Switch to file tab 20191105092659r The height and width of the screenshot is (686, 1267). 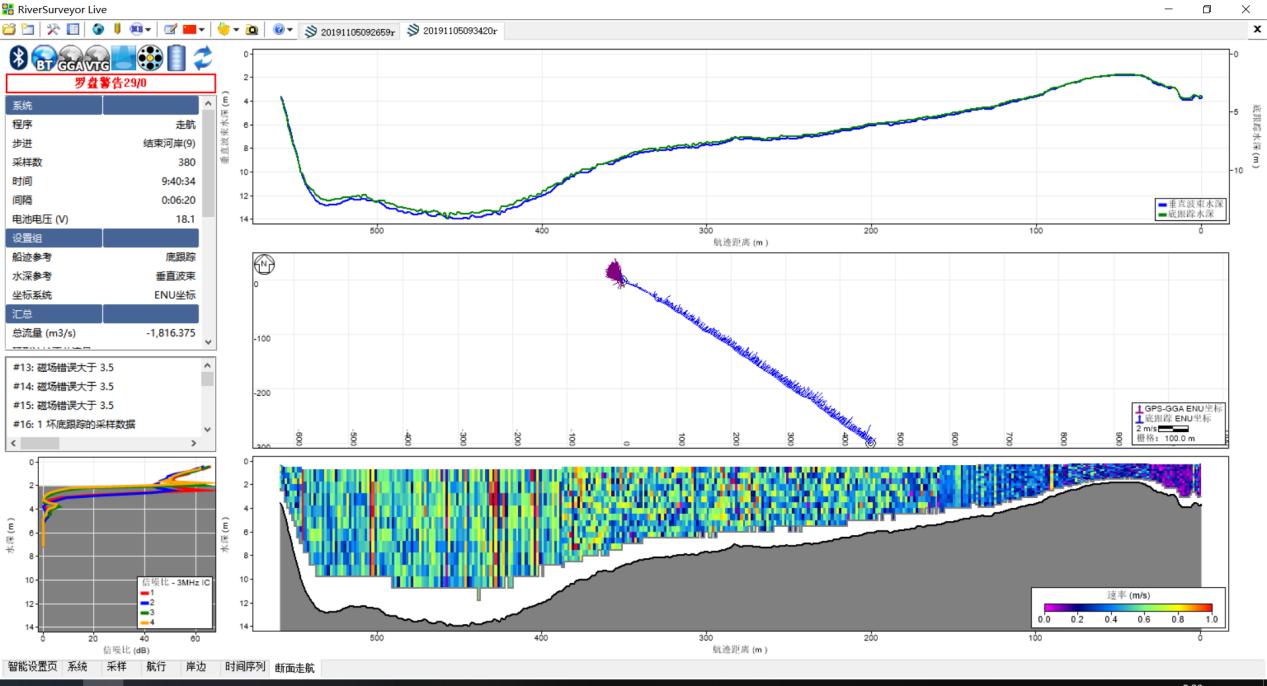click(351, 31)
